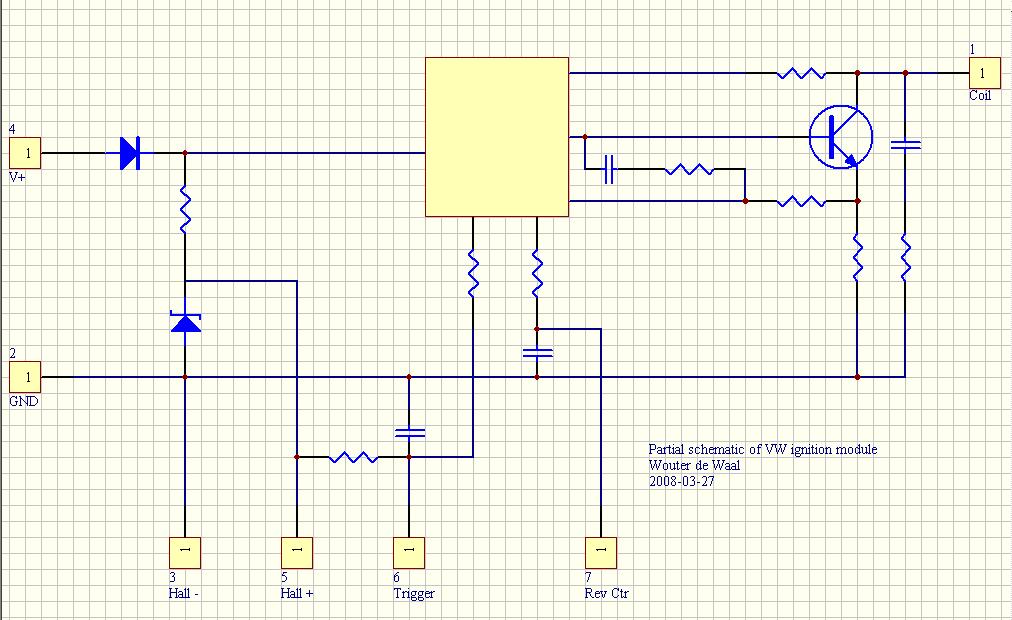
Task: Select the Rev Ctr connector pad
Action: point(601,552)
